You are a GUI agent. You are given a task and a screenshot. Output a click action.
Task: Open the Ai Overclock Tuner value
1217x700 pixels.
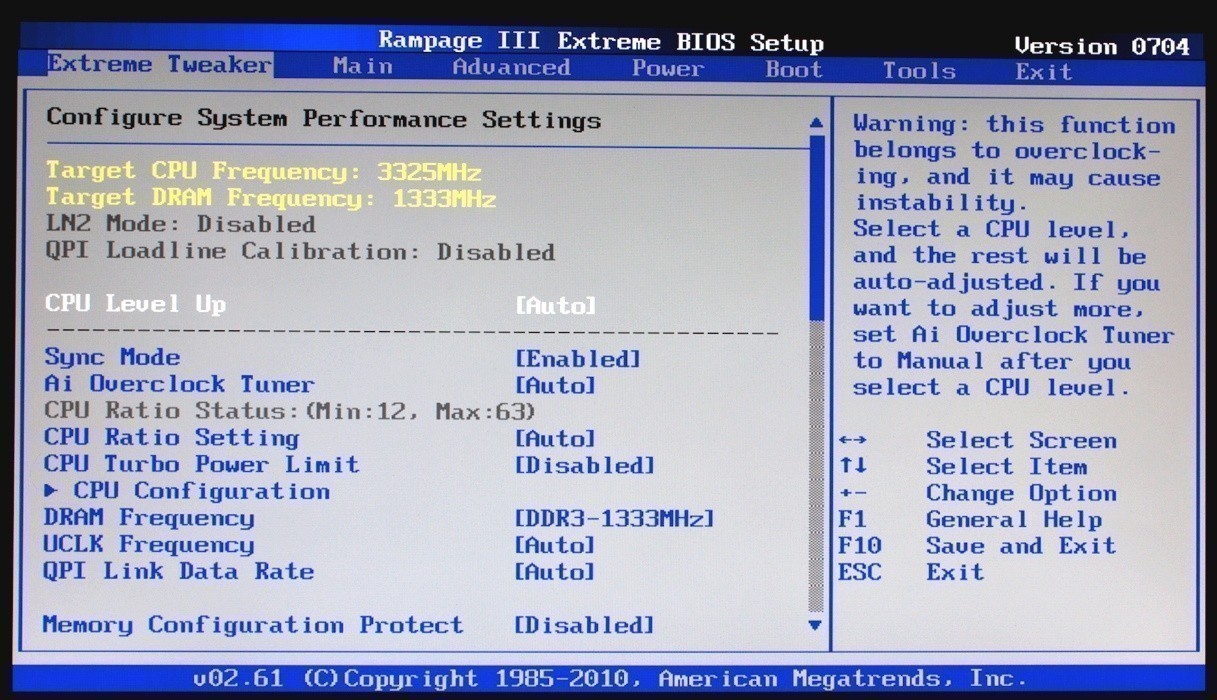tap(556, 385)
